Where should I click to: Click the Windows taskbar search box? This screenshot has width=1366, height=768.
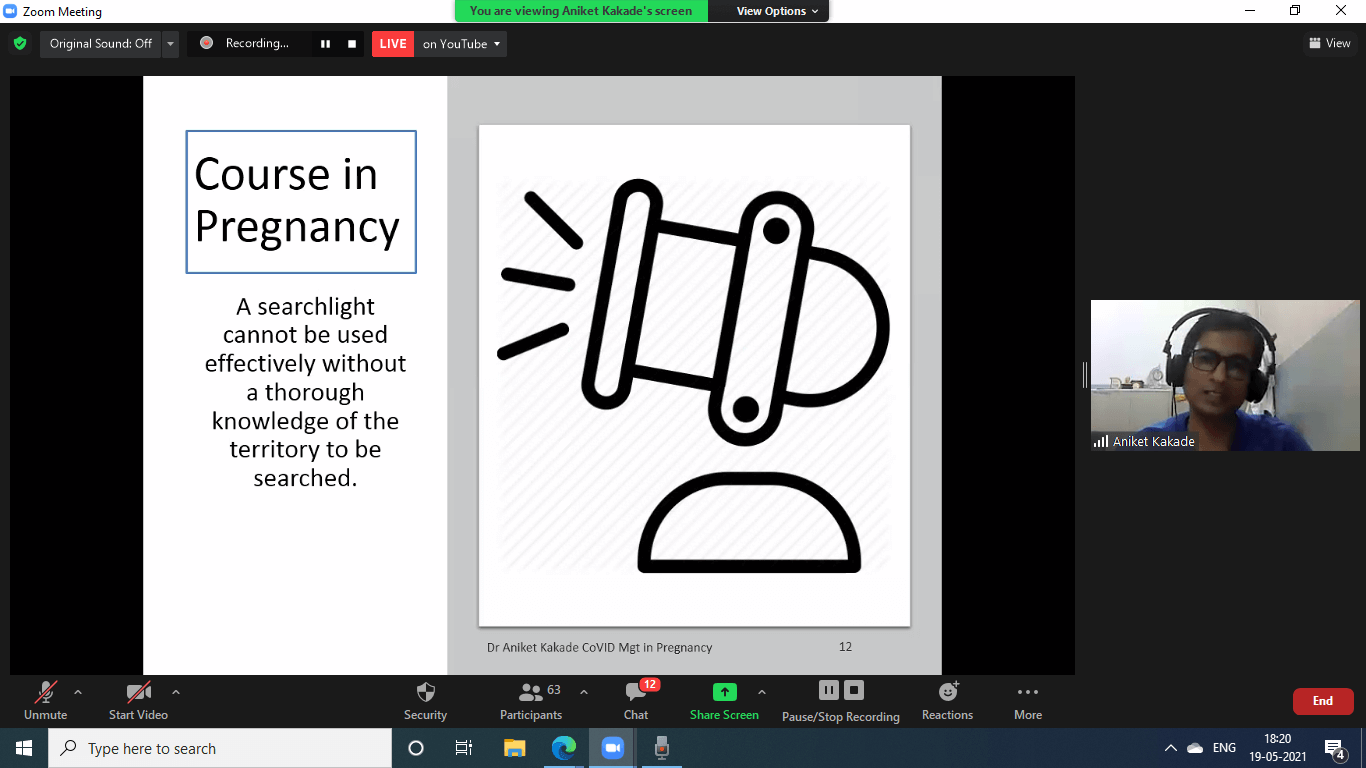tap(220, 748)
